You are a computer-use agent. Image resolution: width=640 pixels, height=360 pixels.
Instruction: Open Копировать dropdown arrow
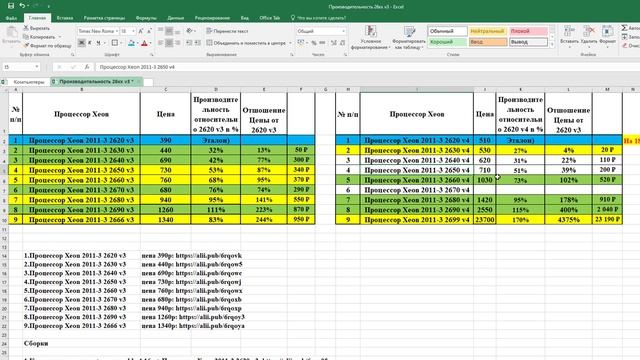[60, 37]
